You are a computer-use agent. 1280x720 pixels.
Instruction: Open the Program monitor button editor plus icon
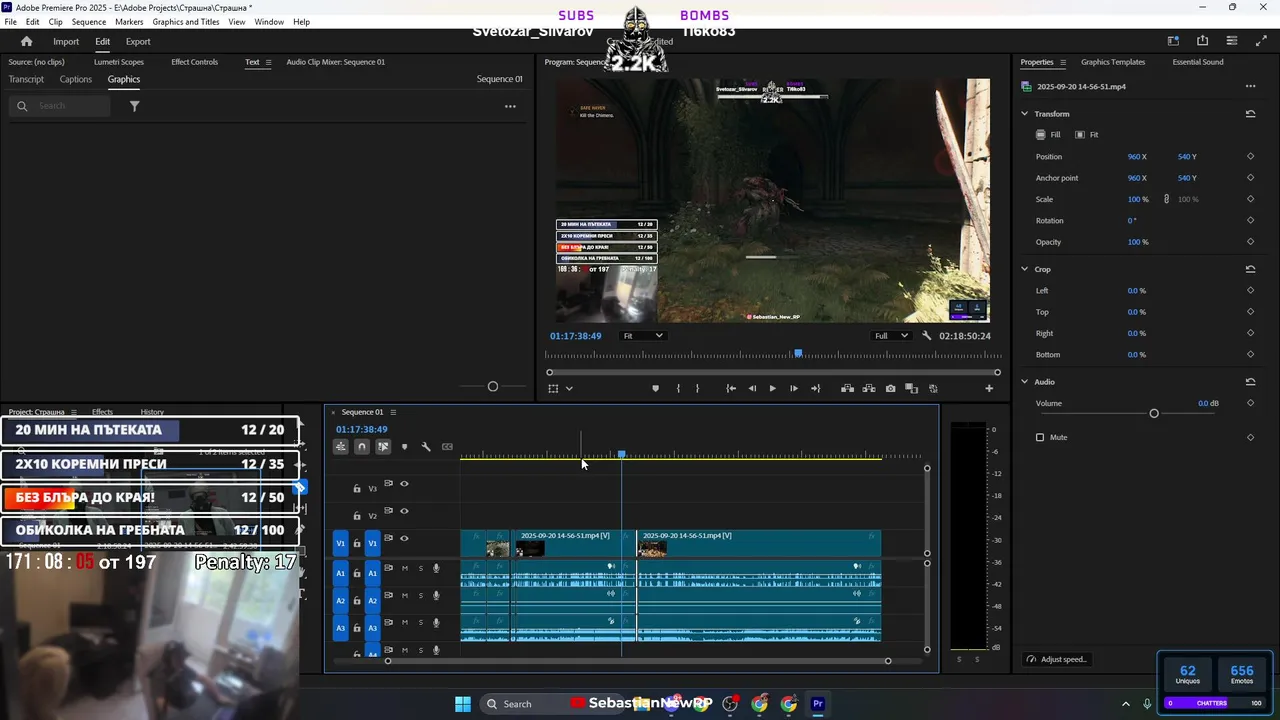989,388
